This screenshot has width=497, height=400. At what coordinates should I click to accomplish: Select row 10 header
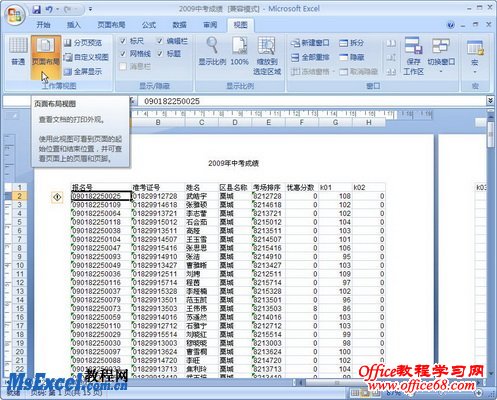click(20, 265)
